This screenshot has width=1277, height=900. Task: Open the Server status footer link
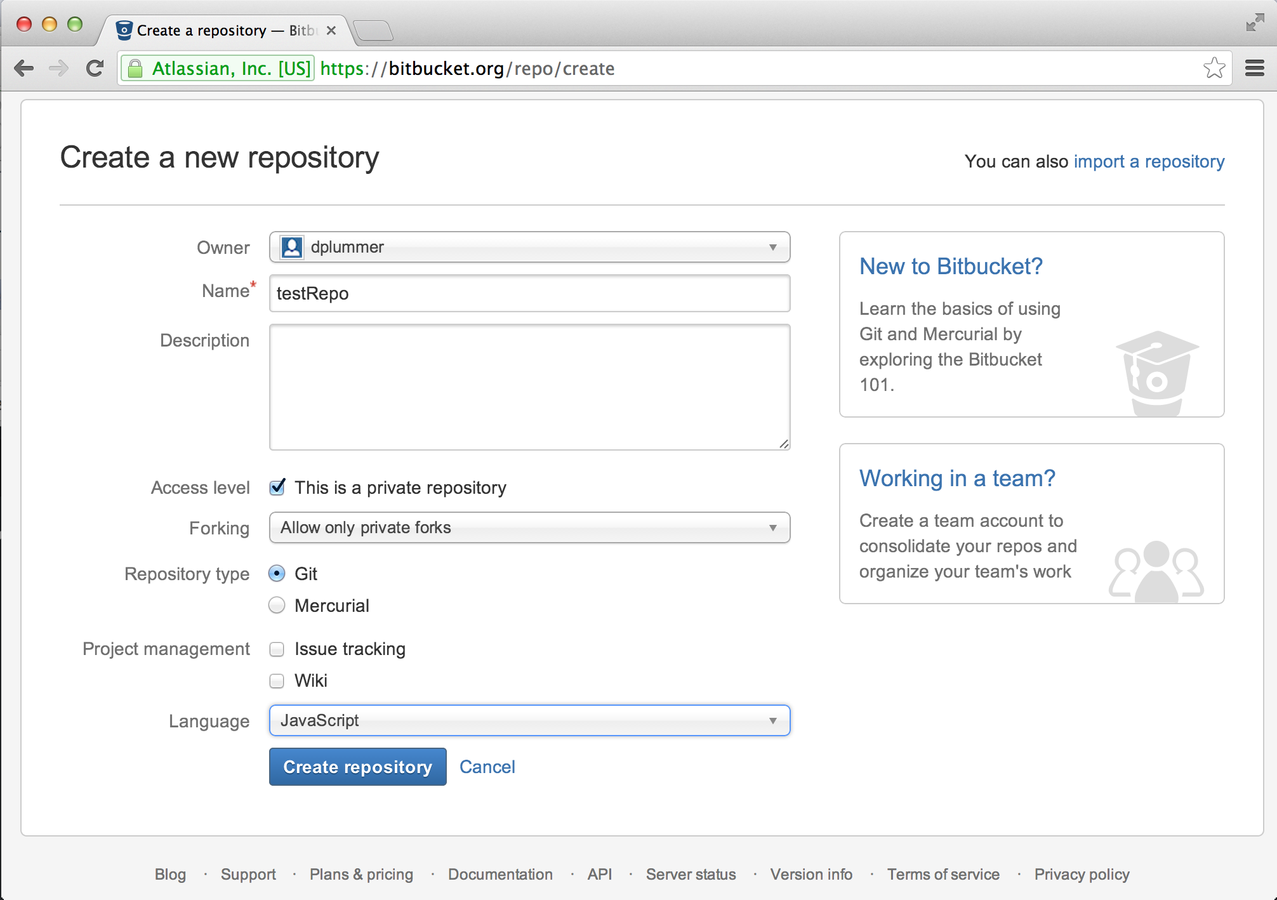point(691,874)
